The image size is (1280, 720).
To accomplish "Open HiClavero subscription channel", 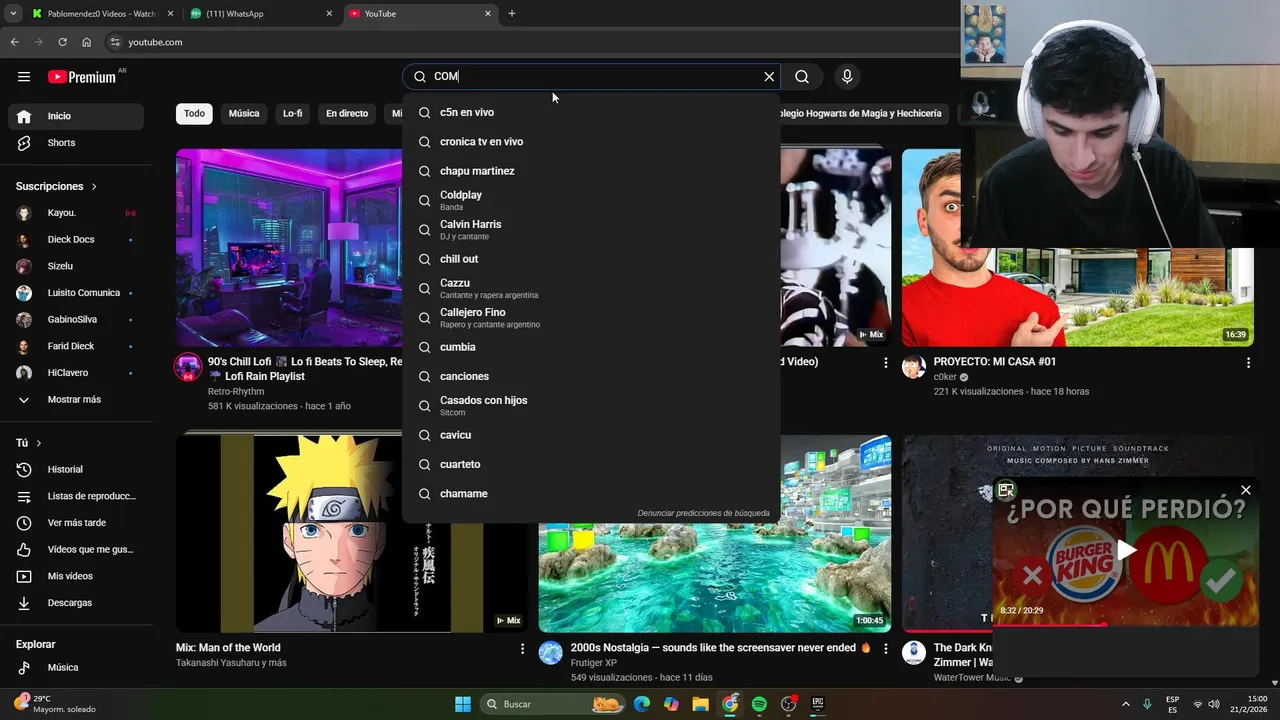I will point(76,373).
